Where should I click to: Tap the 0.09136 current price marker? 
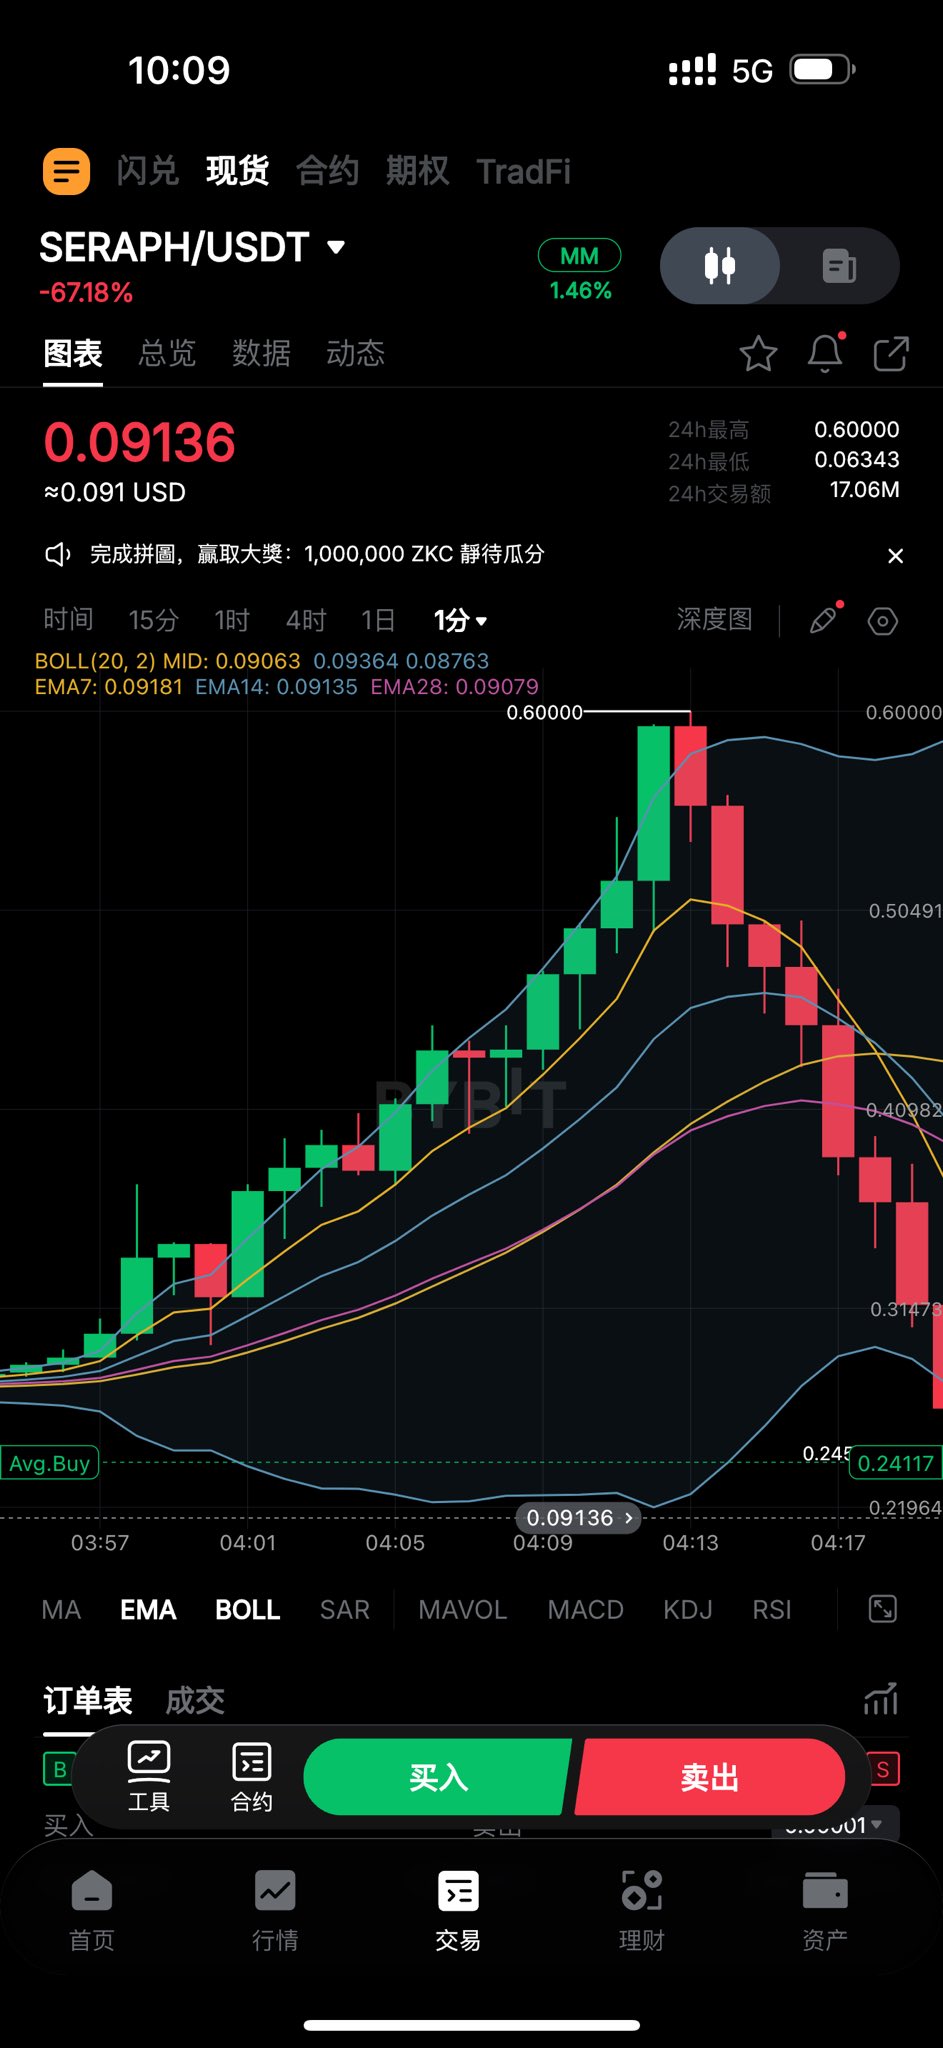578,1517
